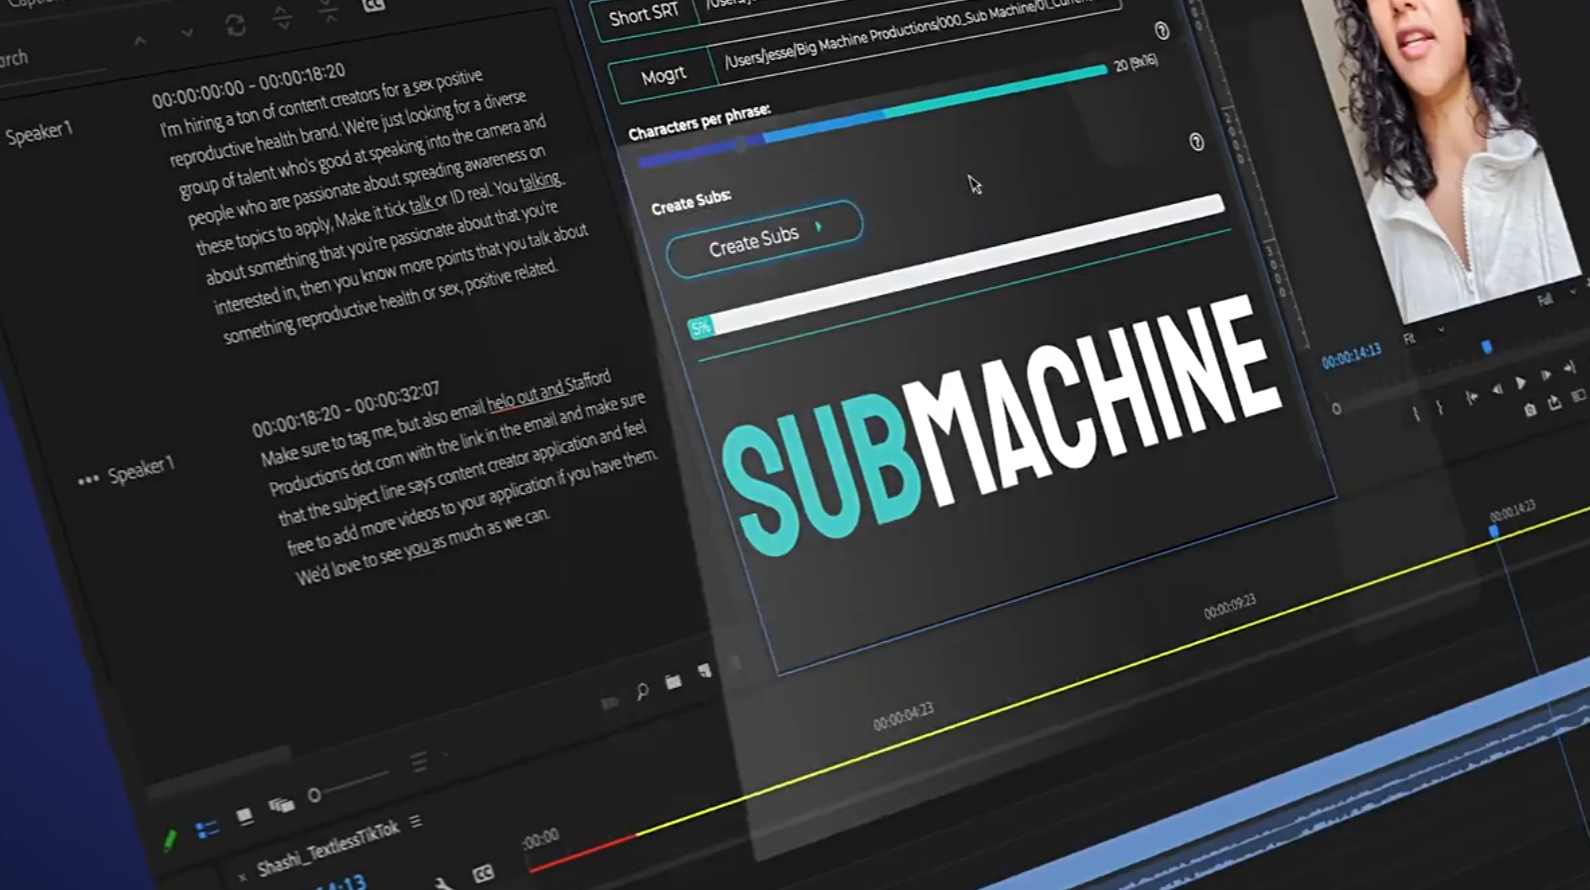Click the refresh transcript icon
1590x890 pixels.
pos(235,24)
